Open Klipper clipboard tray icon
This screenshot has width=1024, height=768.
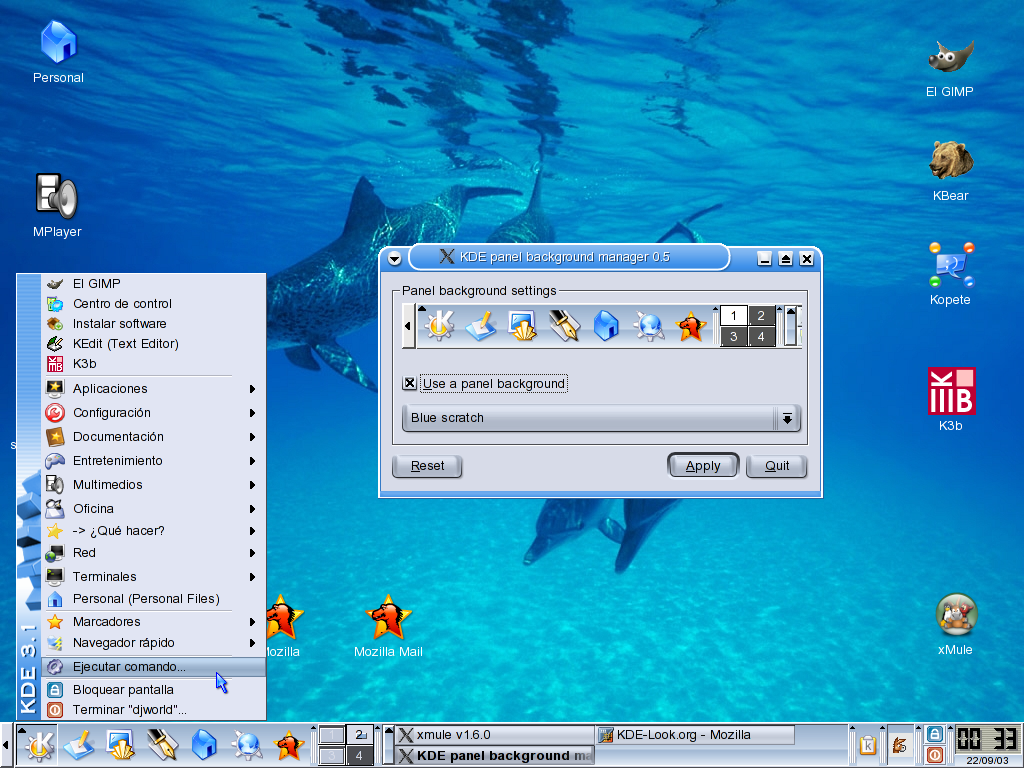[x=868, y=744]
